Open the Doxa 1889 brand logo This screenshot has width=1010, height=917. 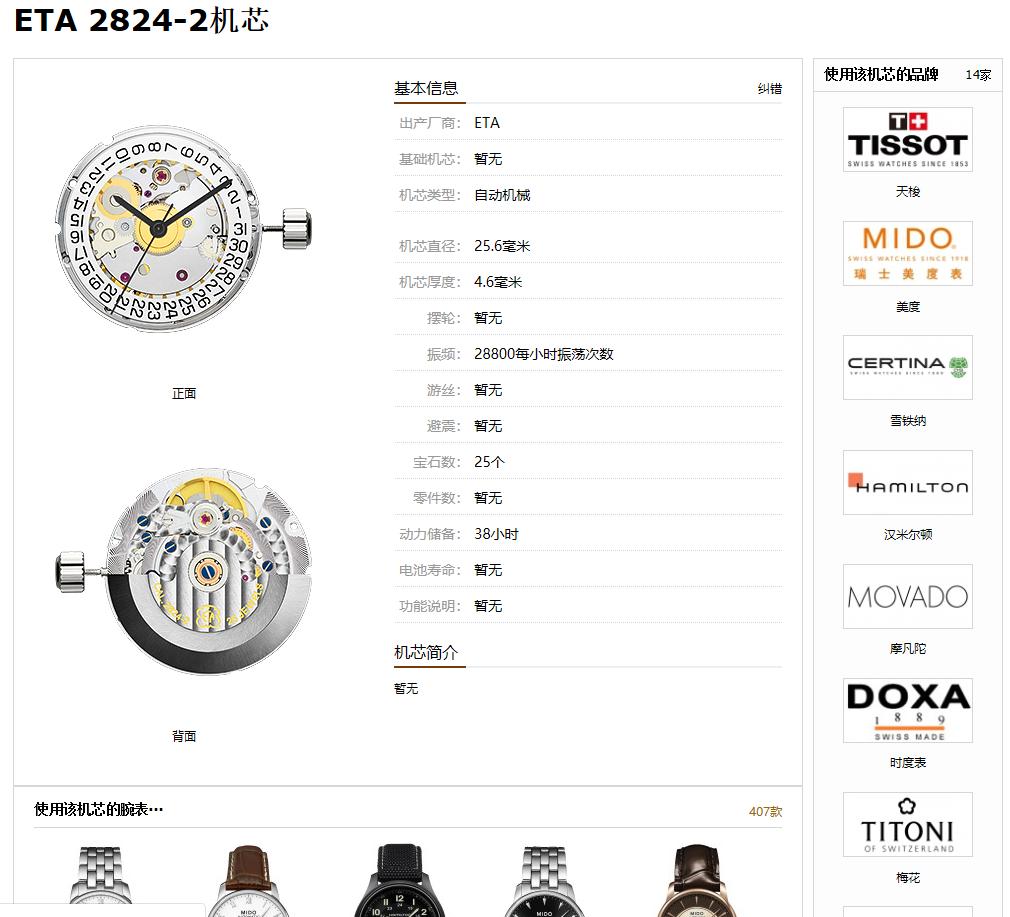[908, 710]
